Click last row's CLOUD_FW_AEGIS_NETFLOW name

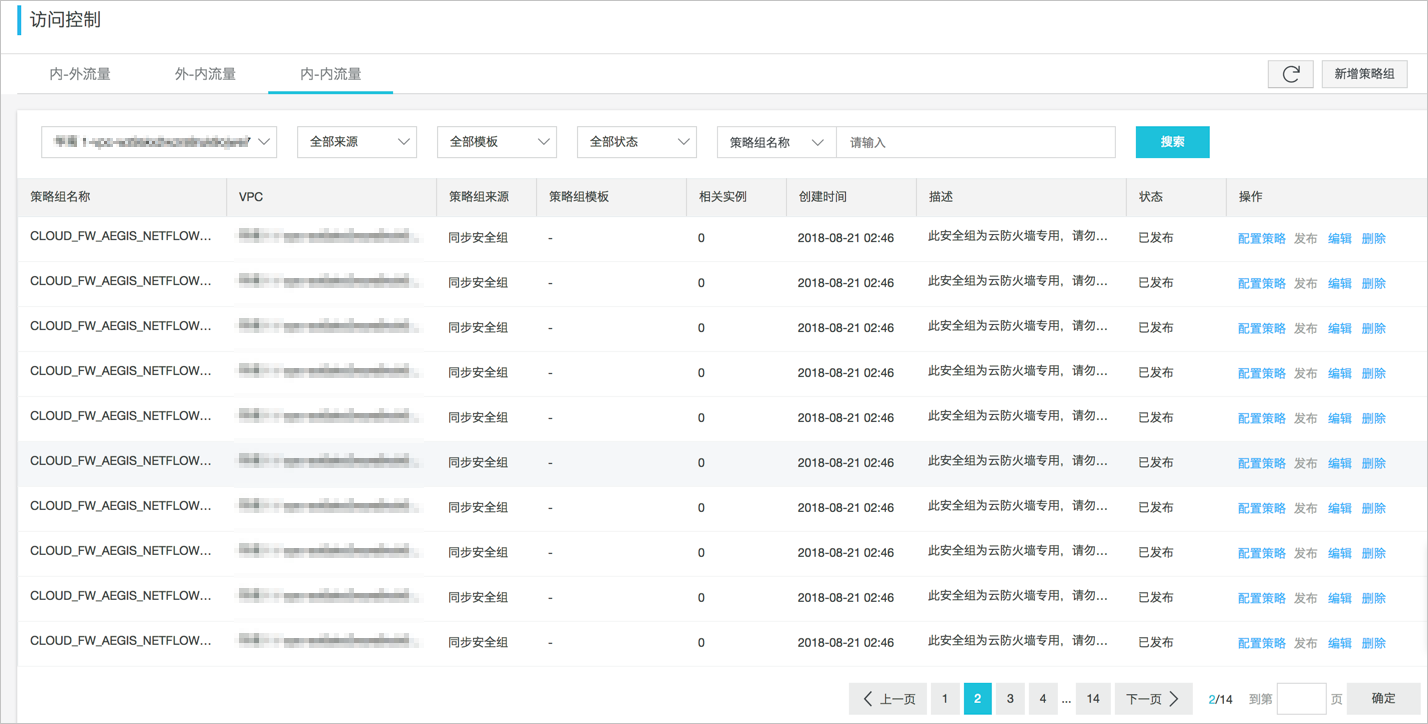(121, 641)
